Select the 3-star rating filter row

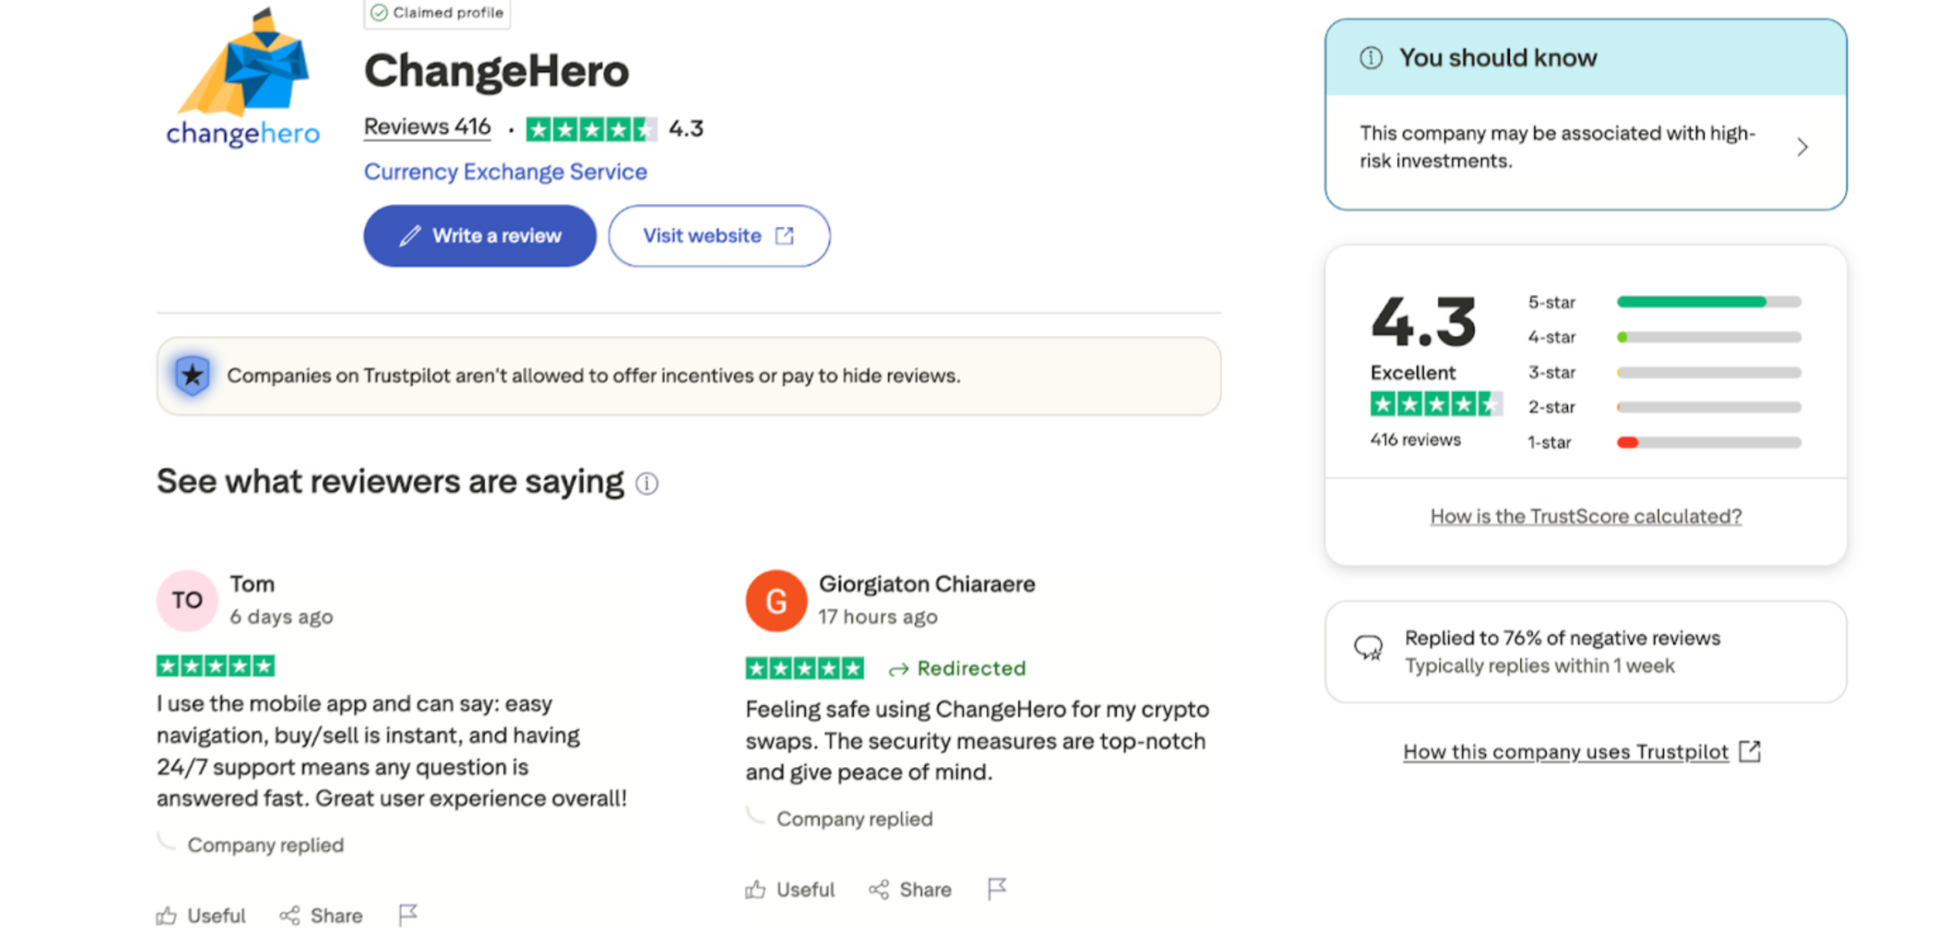tap(1708, 372)
